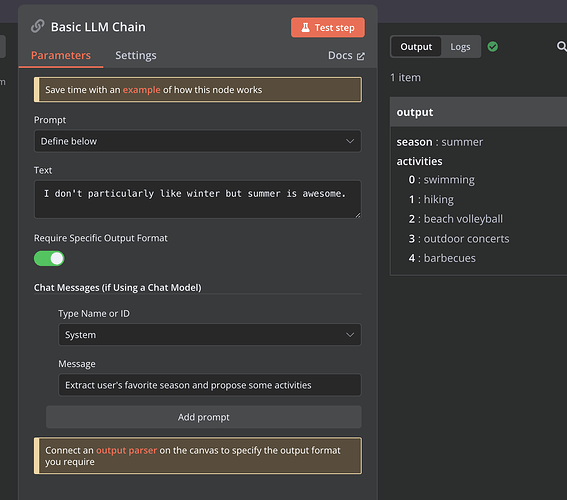Open the Parameters tab
Screen dimensions: 567x500
click(61, 55)
